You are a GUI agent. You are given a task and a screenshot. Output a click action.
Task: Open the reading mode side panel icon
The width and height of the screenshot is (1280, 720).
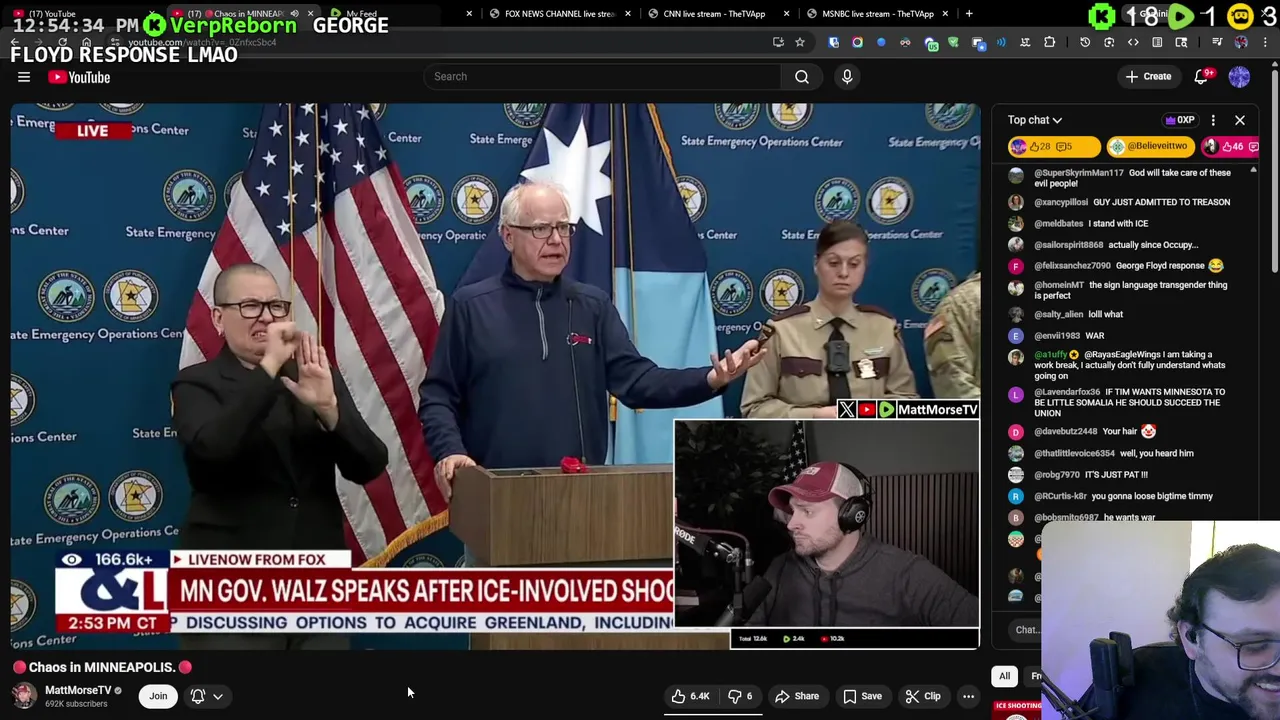[x=1157, y=42]
